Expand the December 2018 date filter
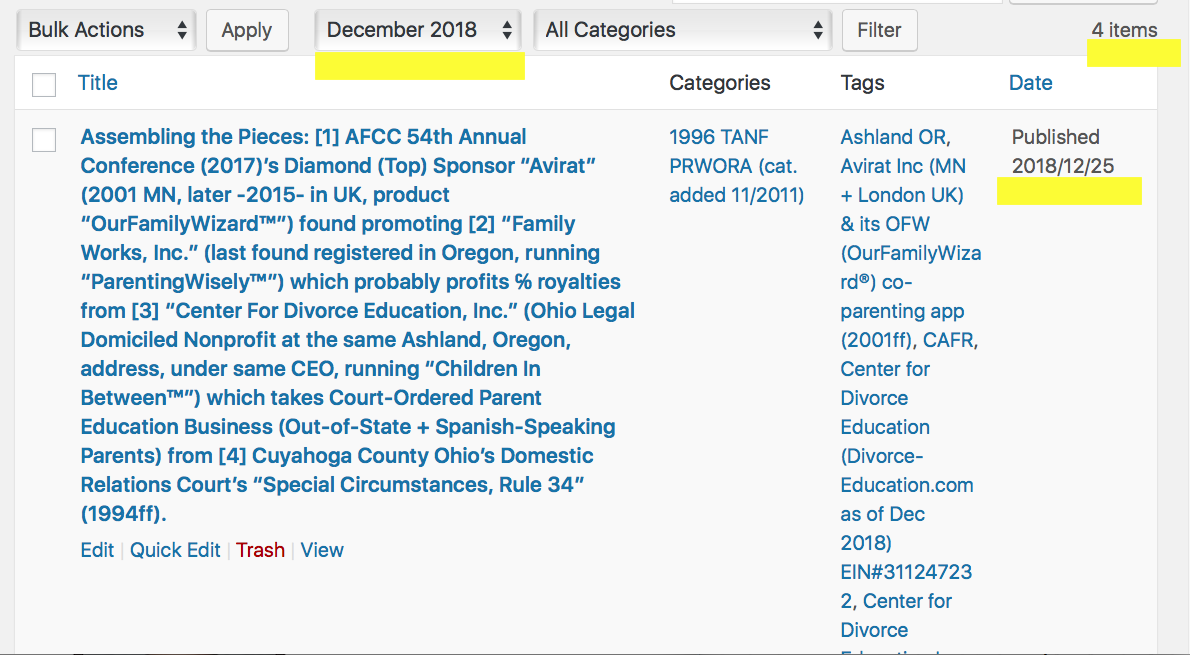 click(x=418, y=30)
